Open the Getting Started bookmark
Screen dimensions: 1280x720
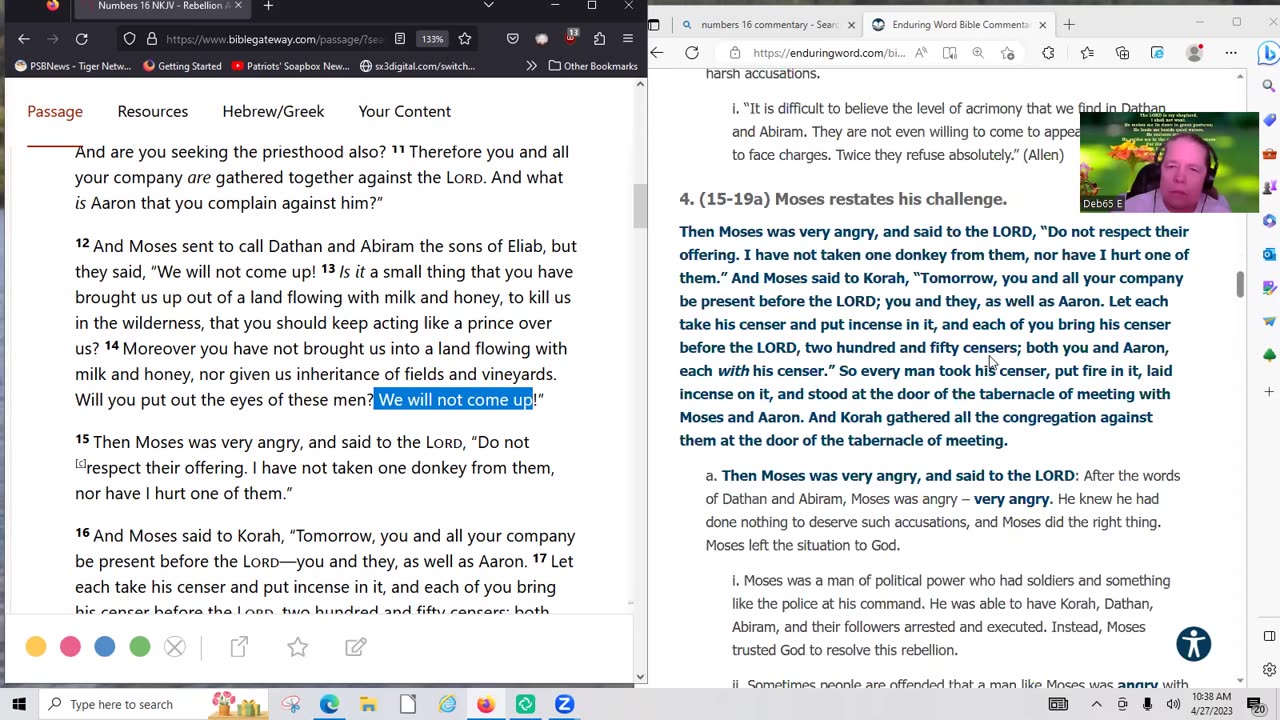coord(182,66)
